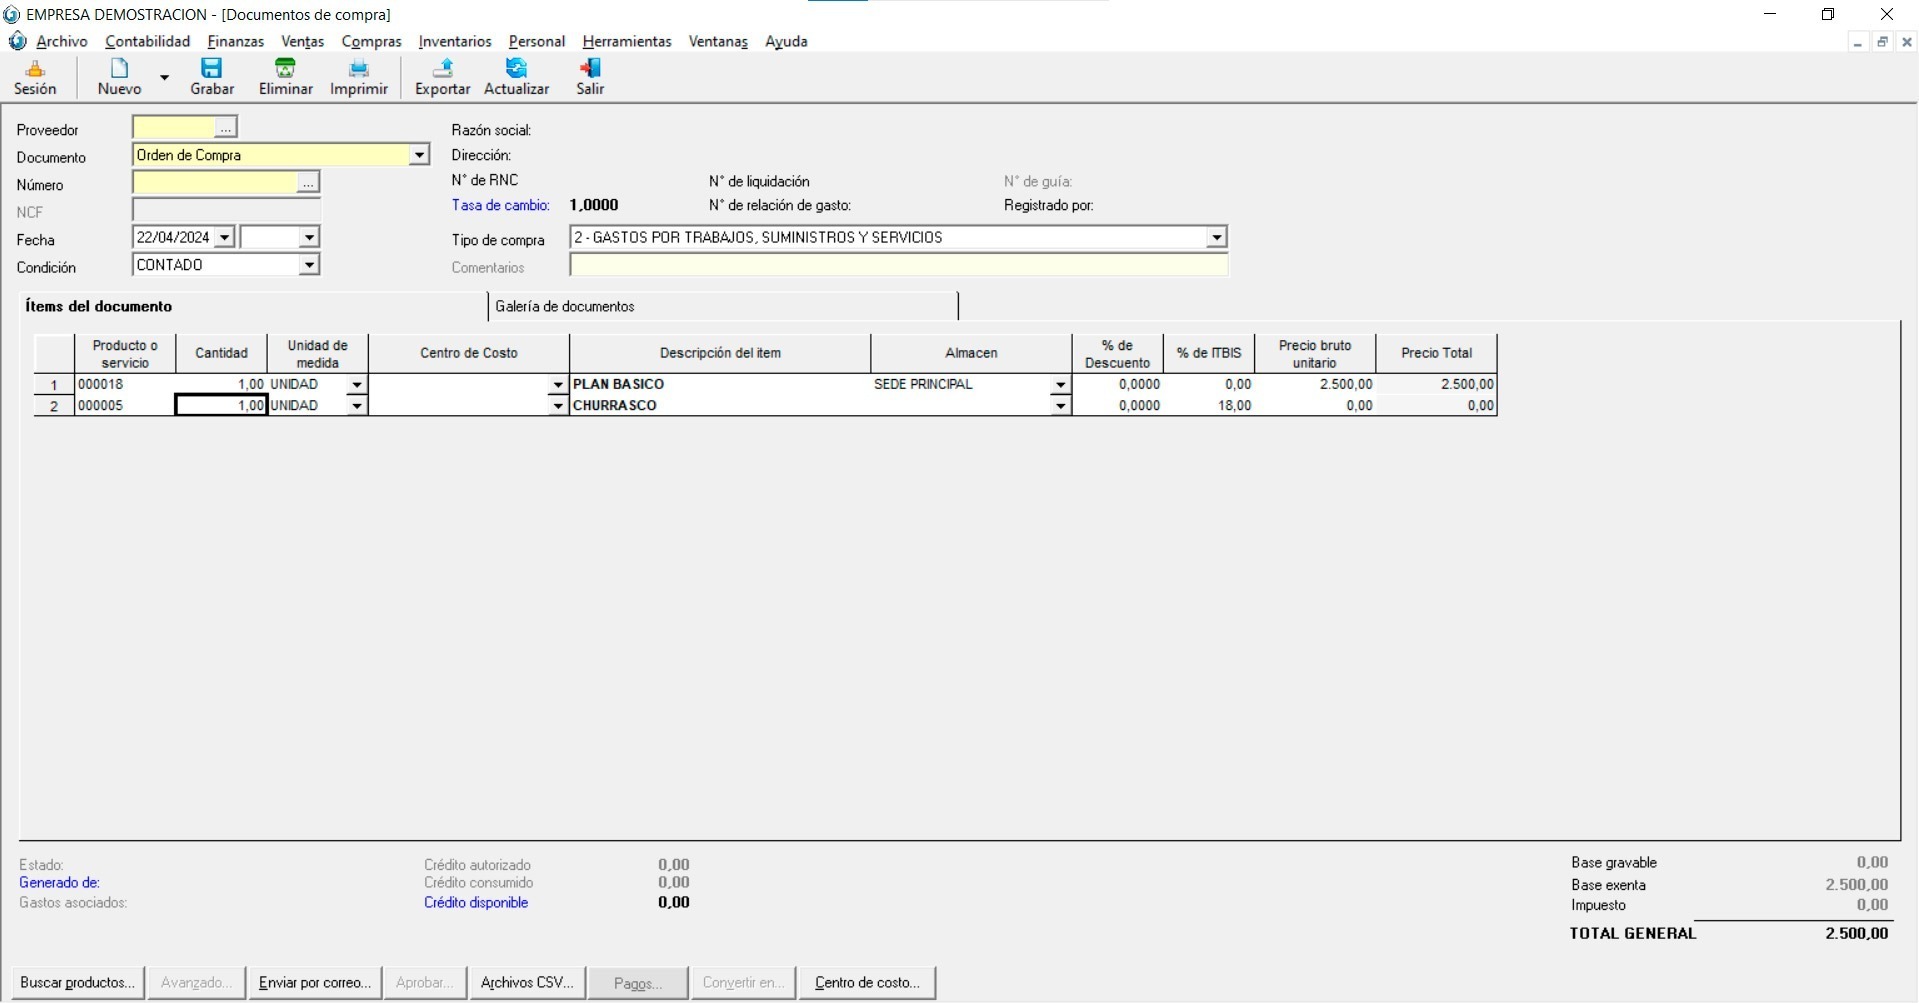Expand the Documento type dropdown
This screenshot has width=1919, height=1003.
419,155
